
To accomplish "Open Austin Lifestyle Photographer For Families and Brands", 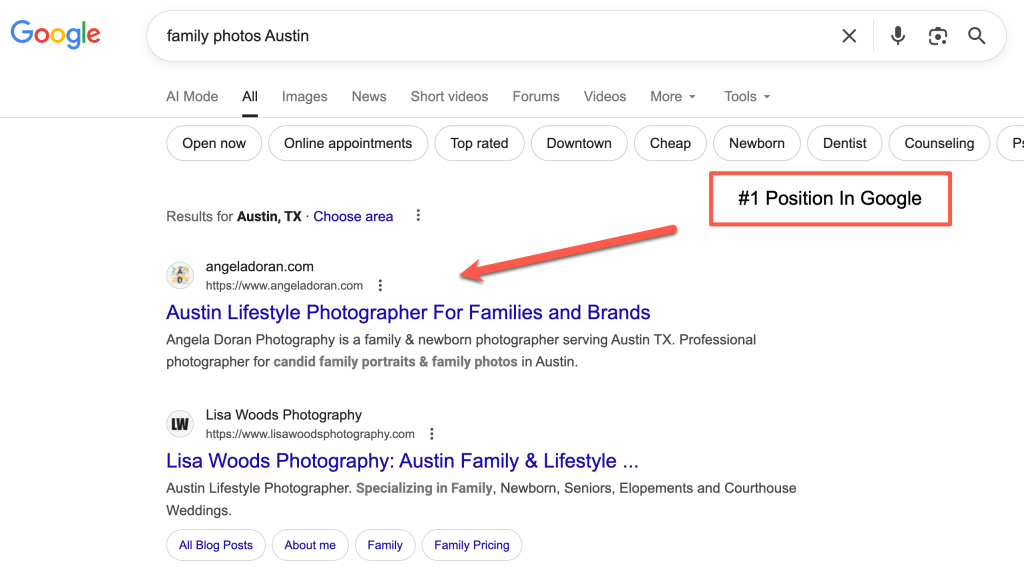I will (x=408, y=312).
